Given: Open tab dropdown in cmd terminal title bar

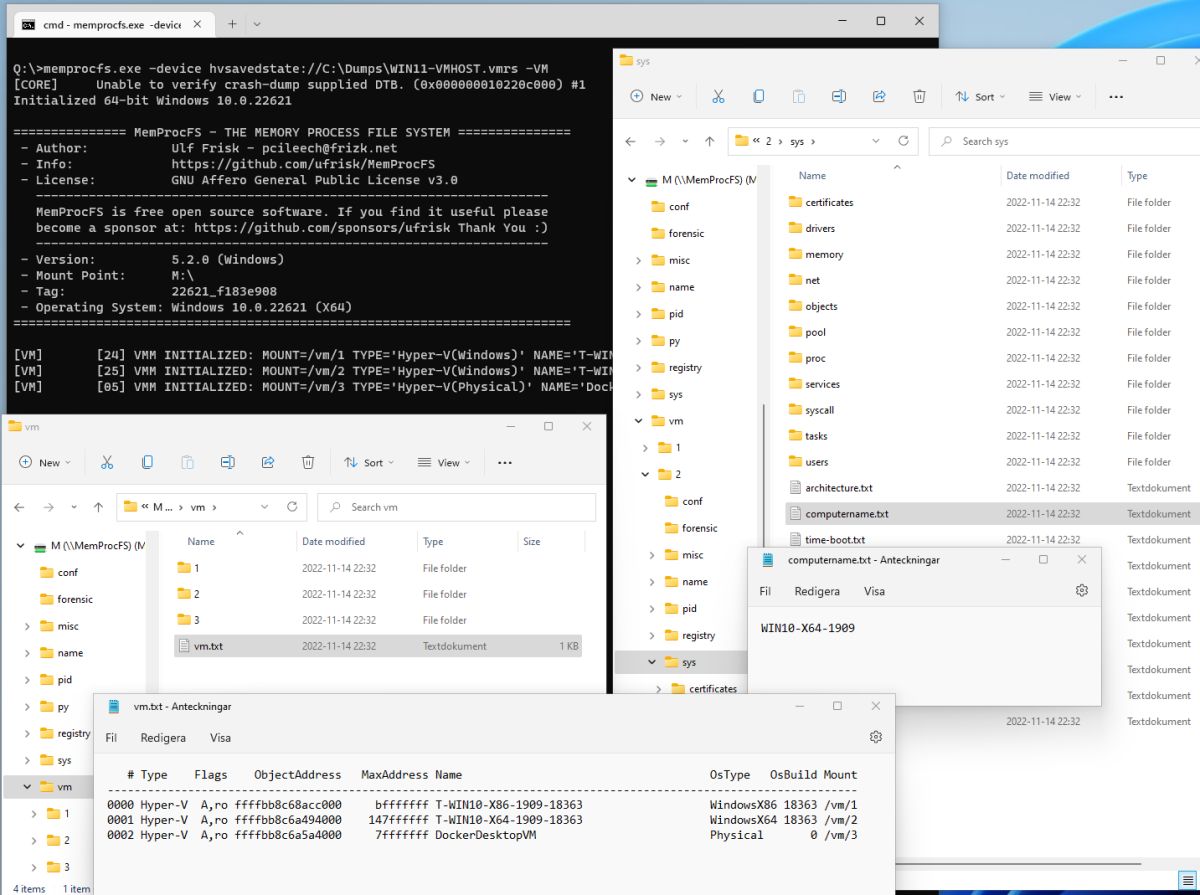Looking at the screenshot, I should click(257, 22).
